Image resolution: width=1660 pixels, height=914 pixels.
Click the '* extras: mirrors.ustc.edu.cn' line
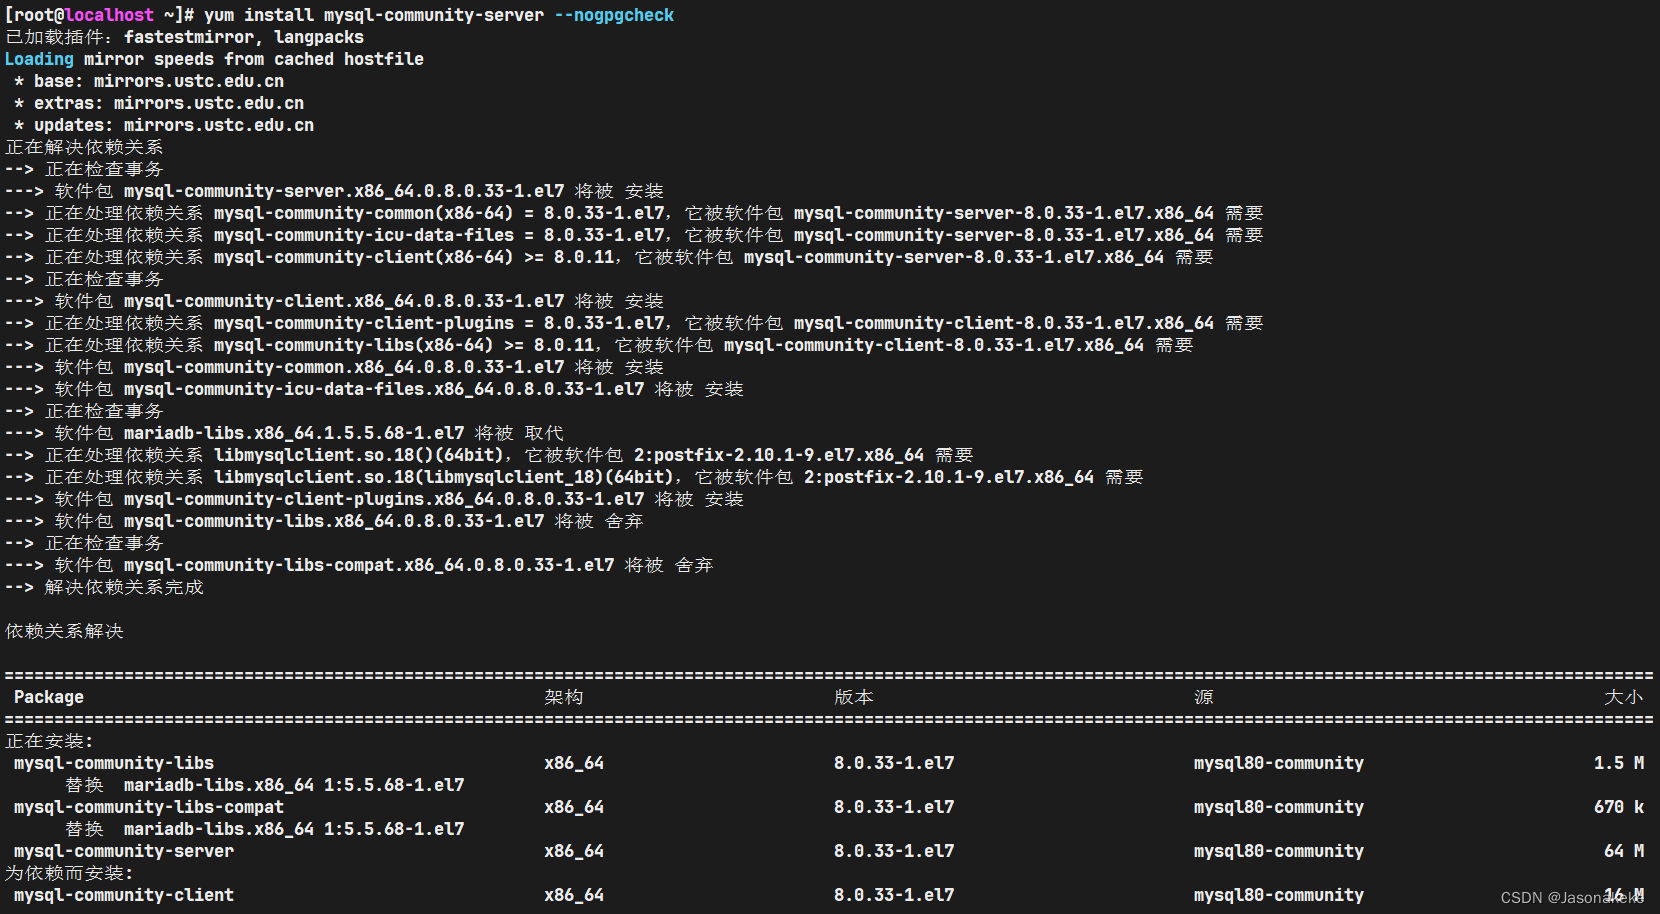pyautogui.click(x=159, y=103)
